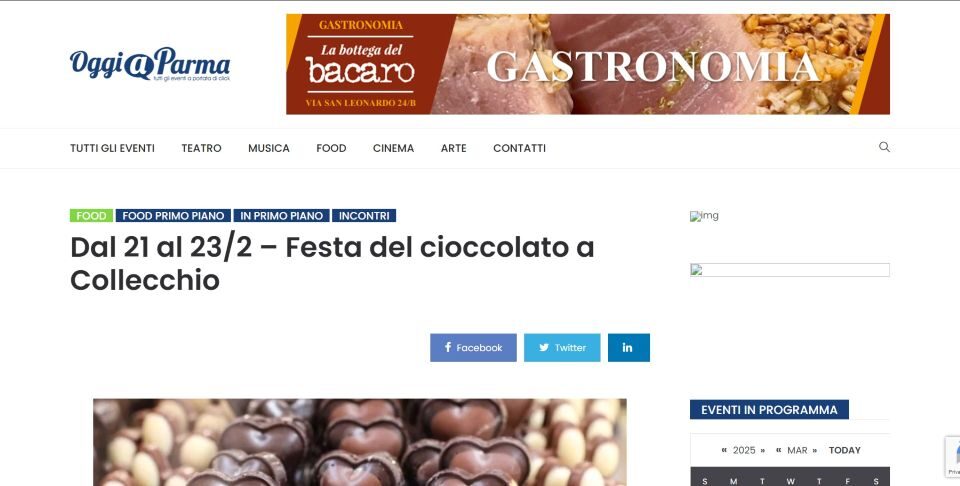Select MUSICA in the navigation bar

(x=269, y=148)
